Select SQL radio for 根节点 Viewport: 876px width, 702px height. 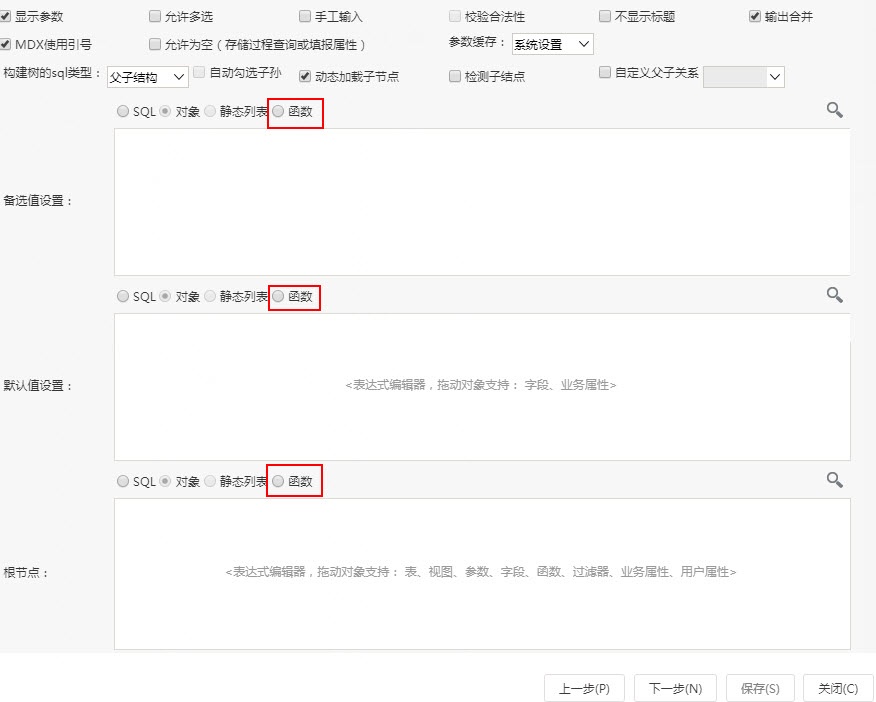[x=122, y=481]
